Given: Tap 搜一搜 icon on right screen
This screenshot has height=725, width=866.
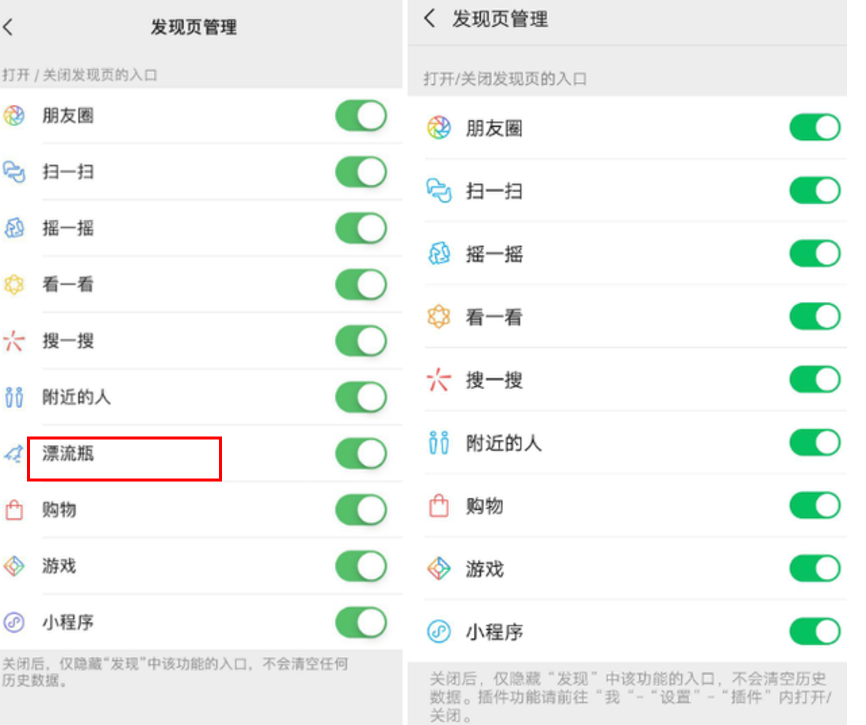Looking at the screenshot, I should [439, 380].
